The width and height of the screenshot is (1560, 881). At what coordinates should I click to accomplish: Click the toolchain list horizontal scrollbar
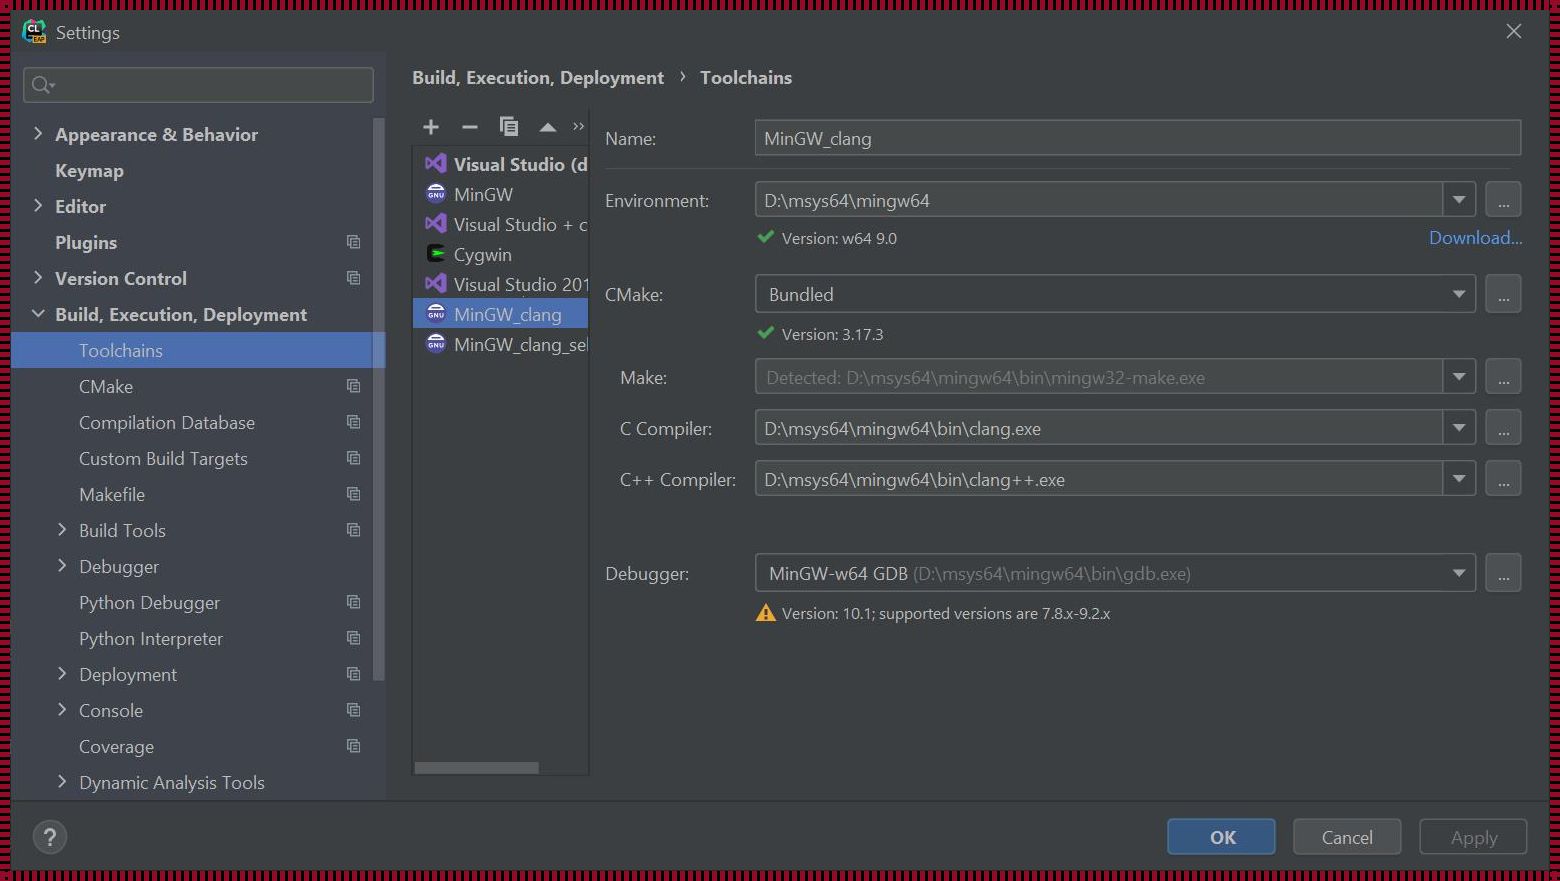(477, 768)
